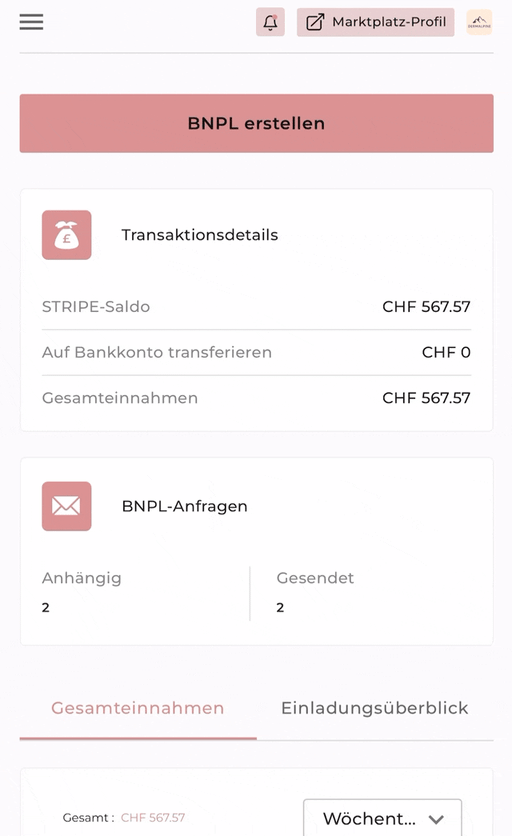View Gesendet sent requests count
Viewport: 512px width, 836px height.
[280, 607]
